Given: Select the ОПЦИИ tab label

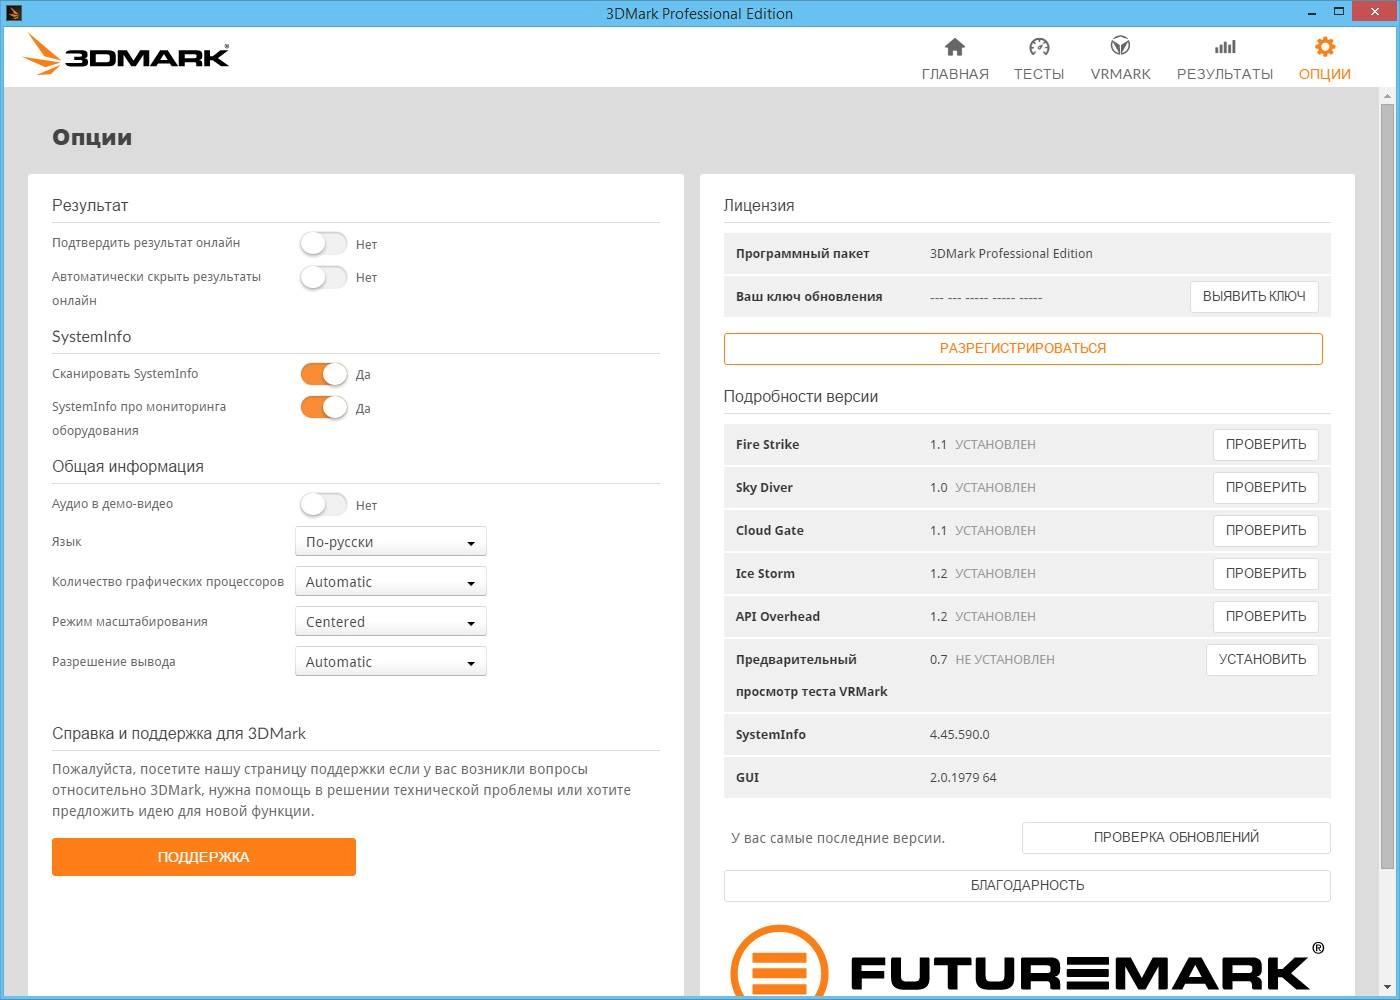Looking at the screenshot, I should [x=1325, y=74].
